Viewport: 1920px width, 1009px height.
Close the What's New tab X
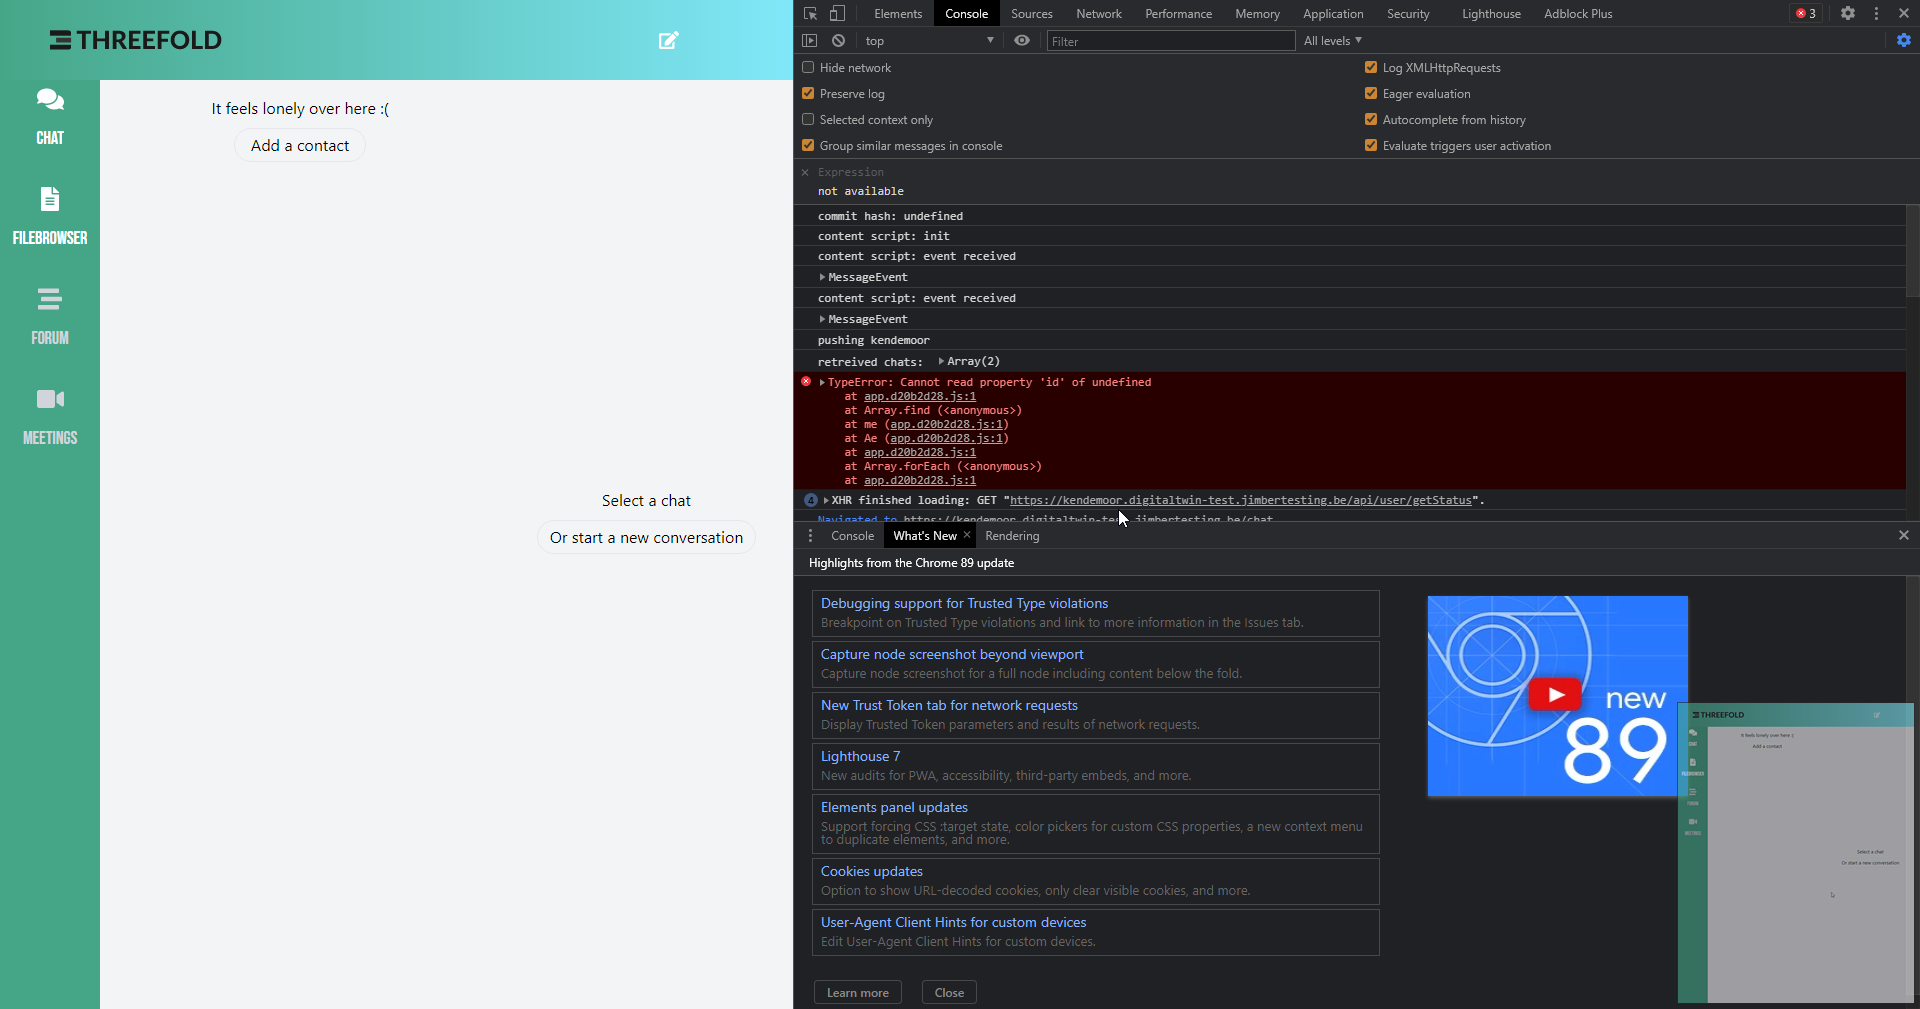pos(967,535)
